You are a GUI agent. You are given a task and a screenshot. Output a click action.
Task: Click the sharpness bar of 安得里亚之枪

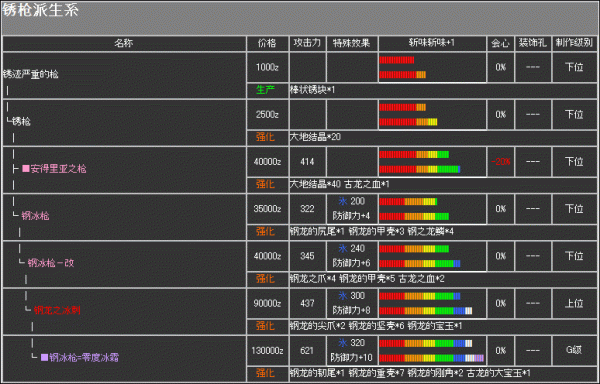(420, 162)
